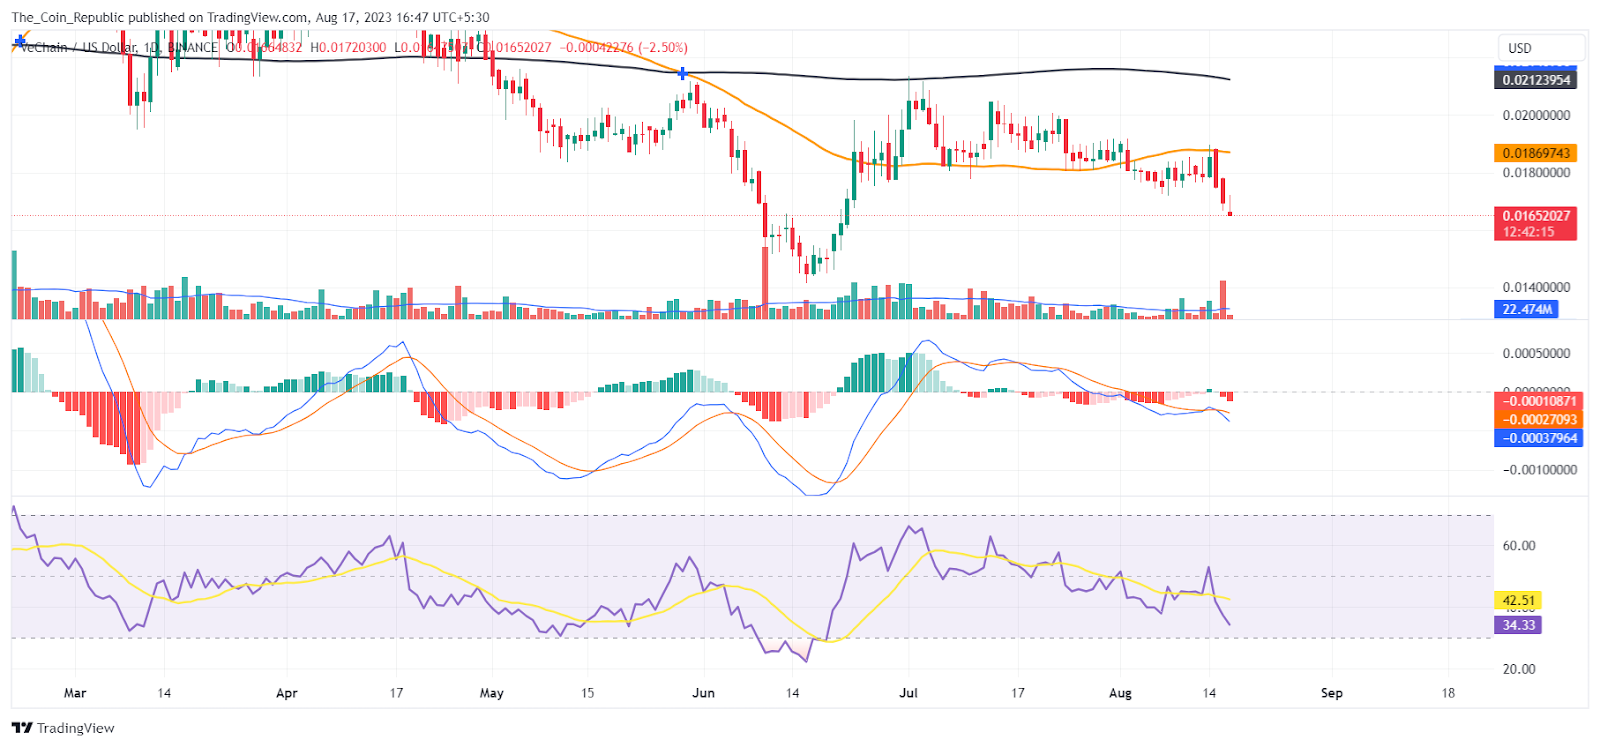Click the TradingView logo icon at bottom
Viewport: 1600px width, 747px height.
[22, 728]
